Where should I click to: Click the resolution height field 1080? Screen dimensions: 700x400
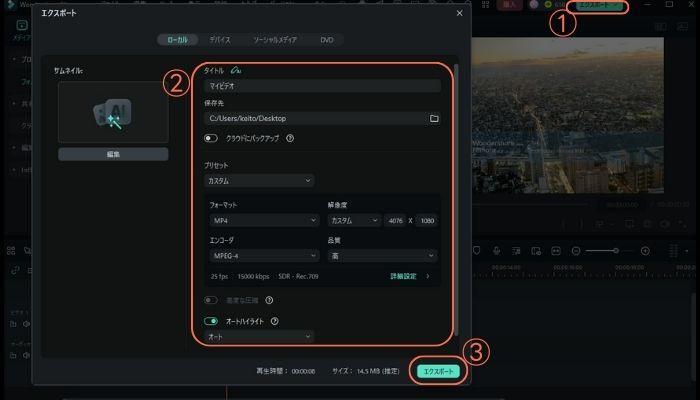tap(427, 221)
